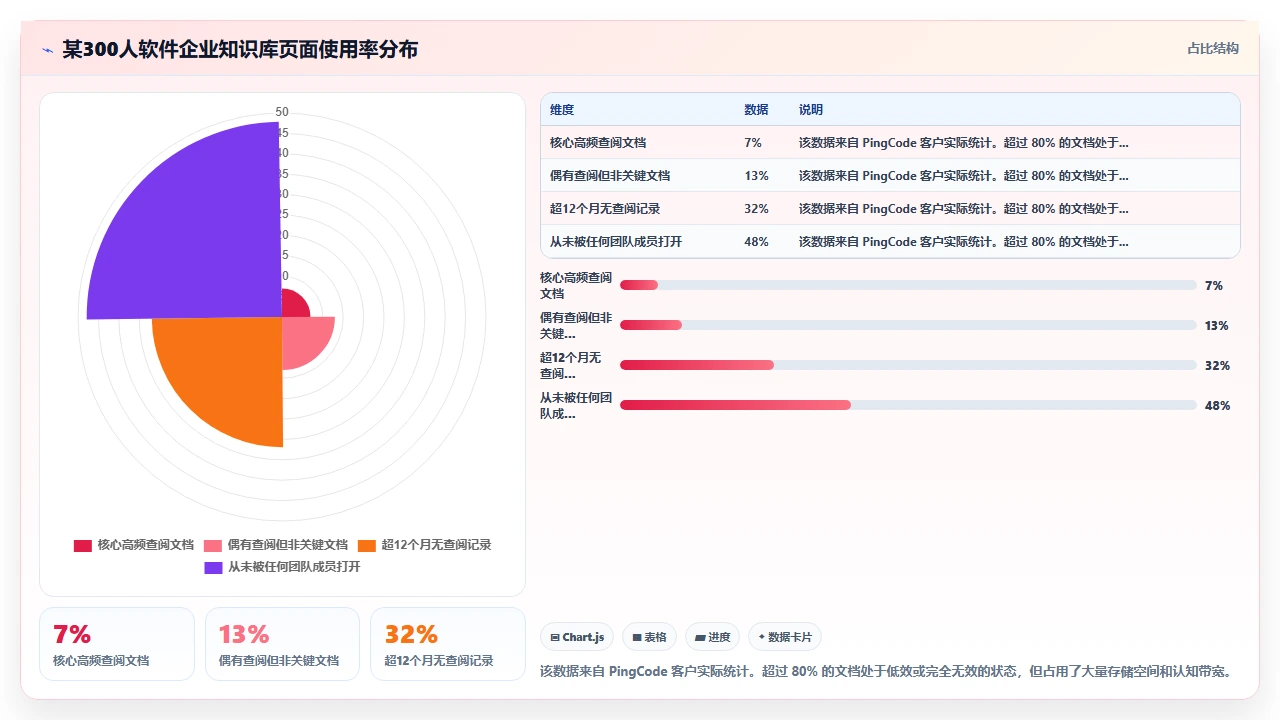Open the 13% 偶有查阅但非关键文档 data card
This screenshot has height=720, width=1280.
[x=282, y=644]
